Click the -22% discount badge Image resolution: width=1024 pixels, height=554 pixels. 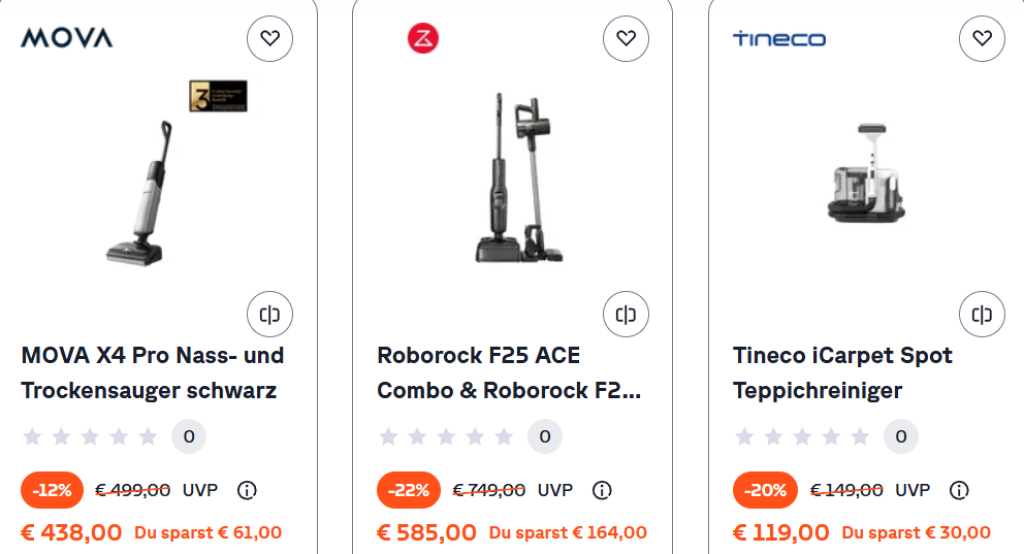(408, 490)
